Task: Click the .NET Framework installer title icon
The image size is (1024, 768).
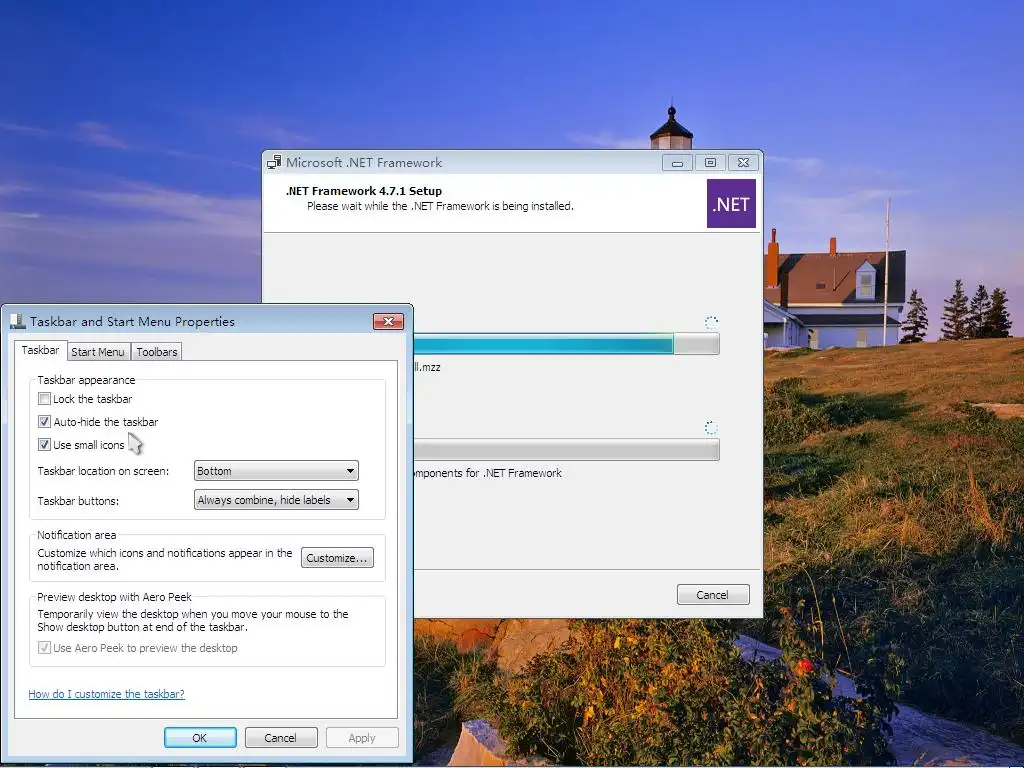Action: 274,163
